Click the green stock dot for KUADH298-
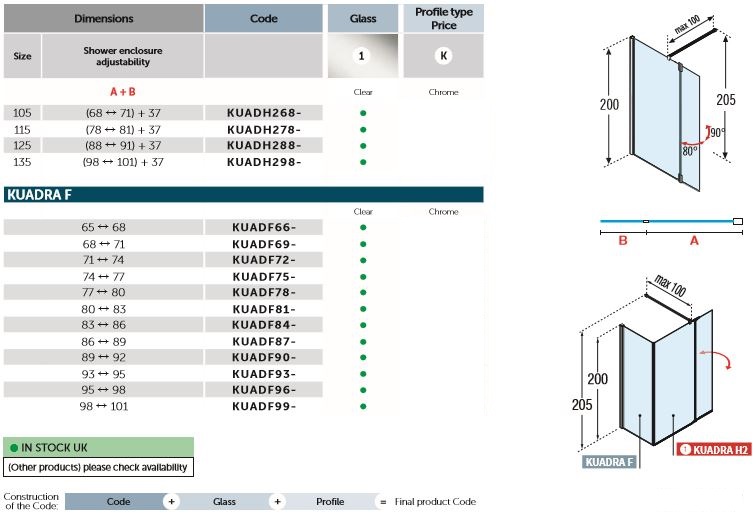 pos(363,162)
